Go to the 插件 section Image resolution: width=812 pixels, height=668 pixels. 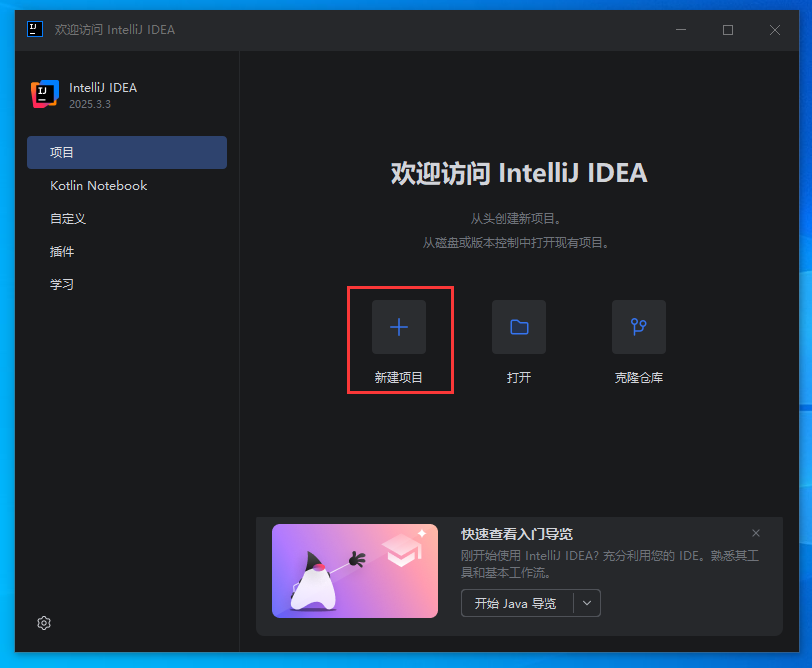point(127,252)
